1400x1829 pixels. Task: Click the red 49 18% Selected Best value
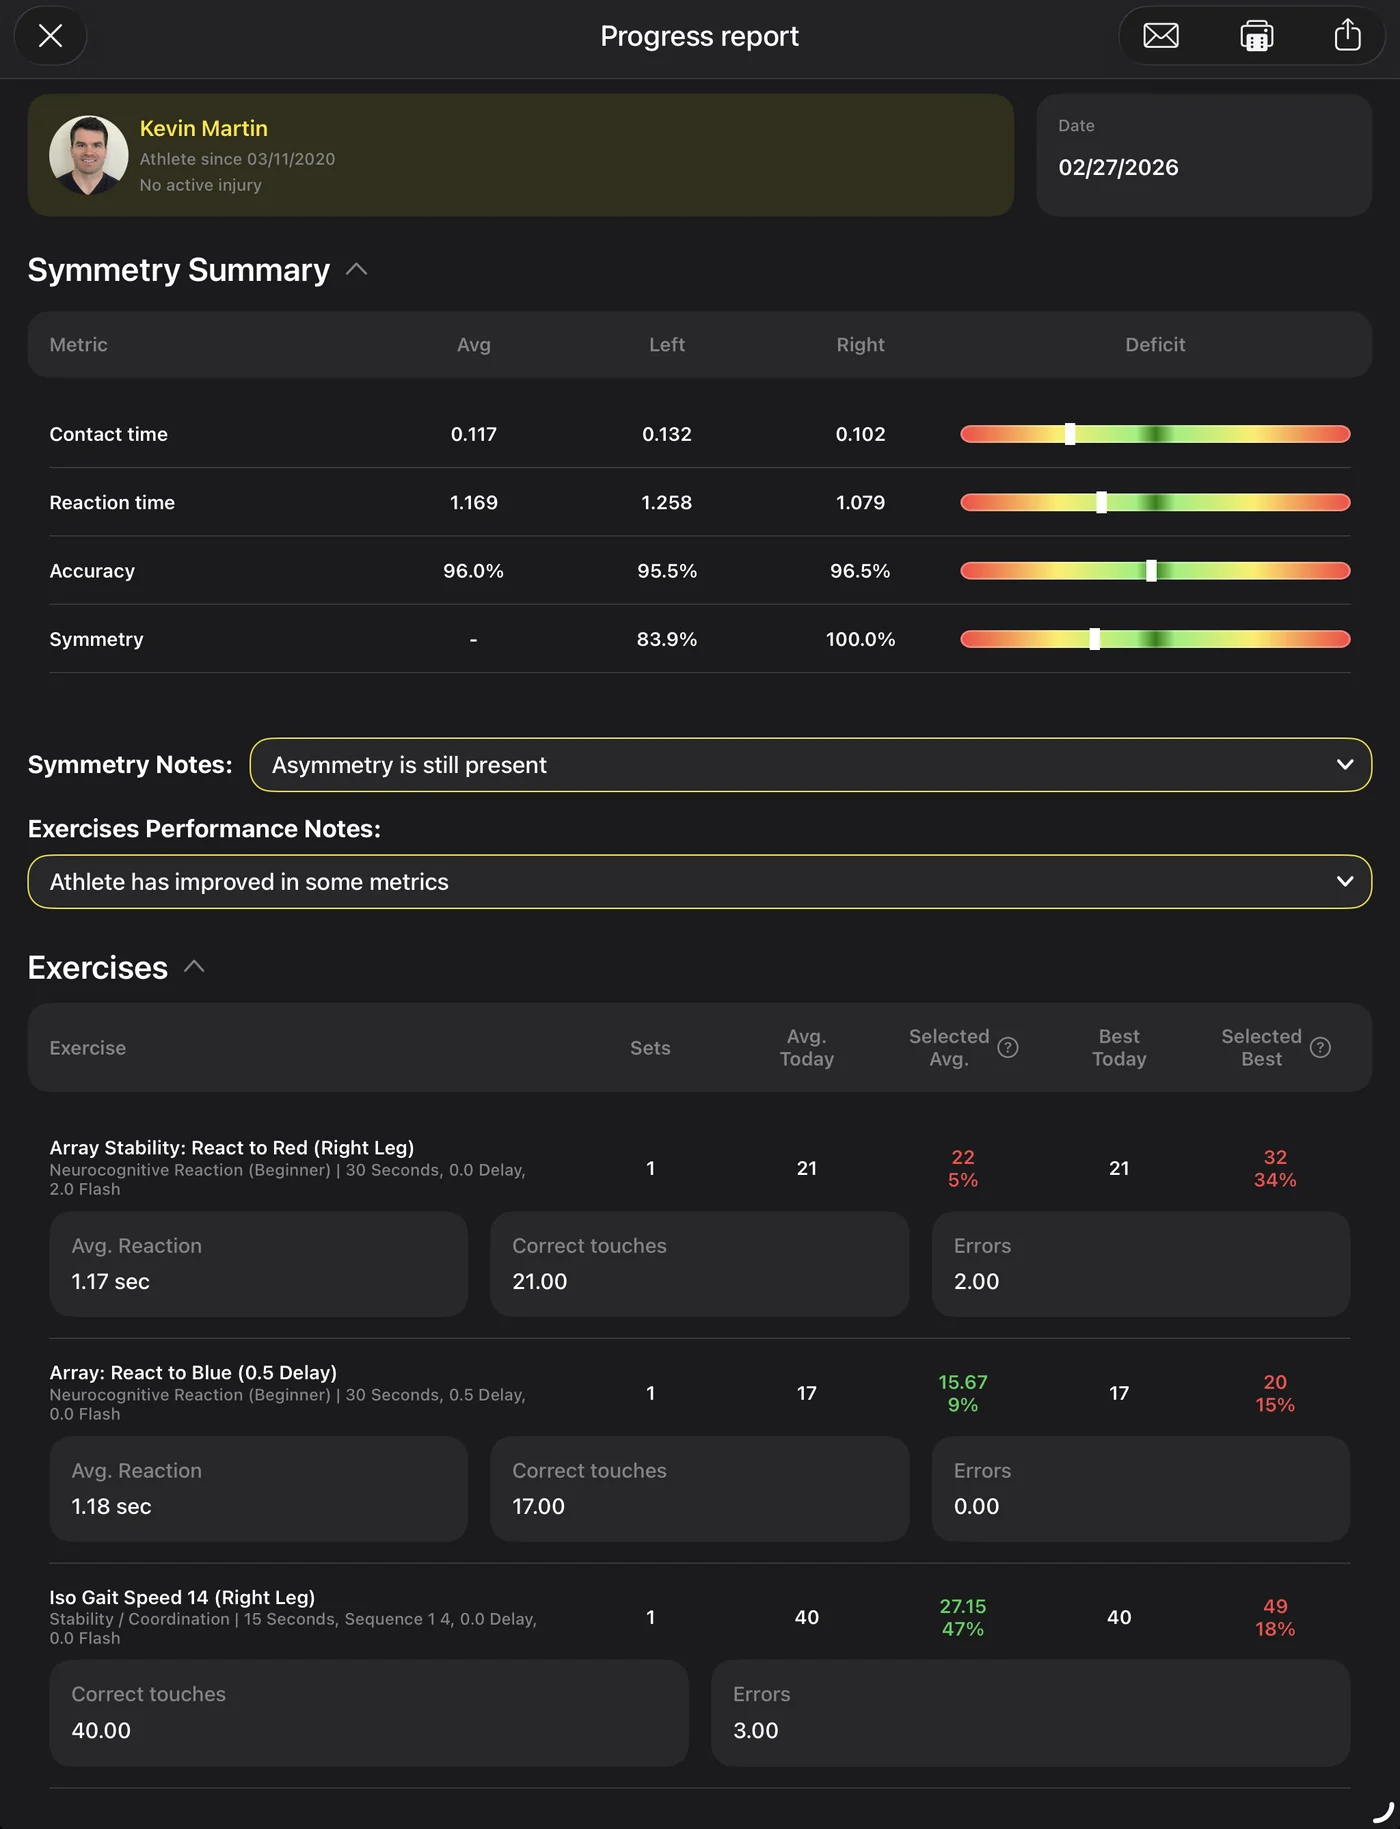pos(1275,1617)
